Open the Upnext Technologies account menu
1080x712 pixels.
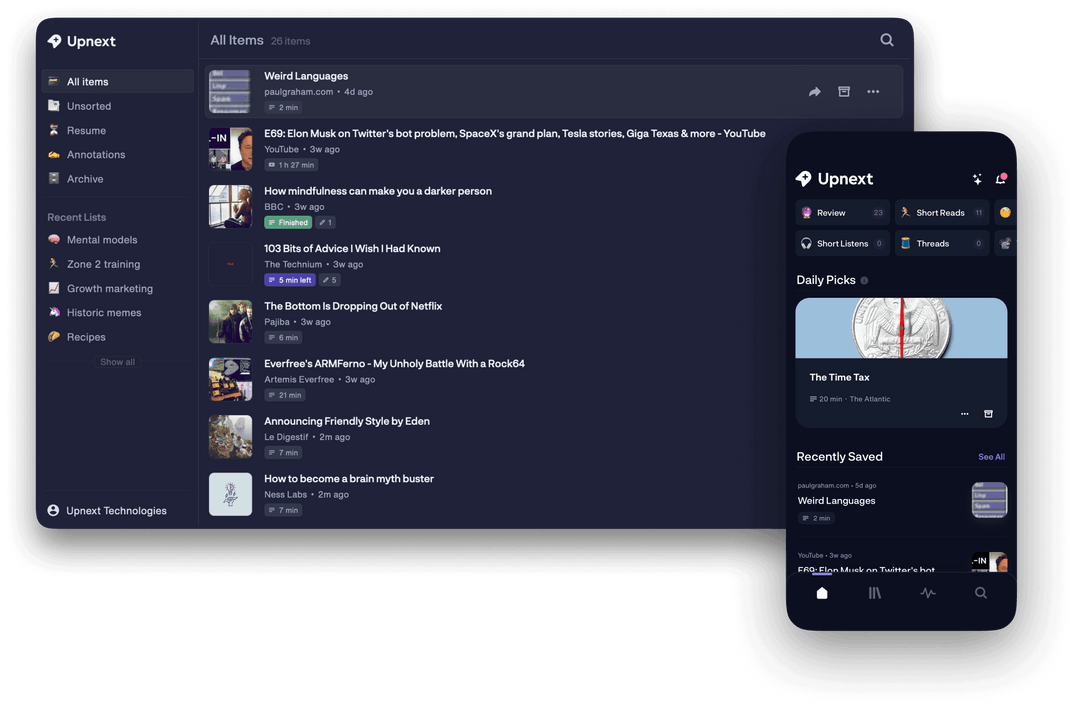point(107,510)
